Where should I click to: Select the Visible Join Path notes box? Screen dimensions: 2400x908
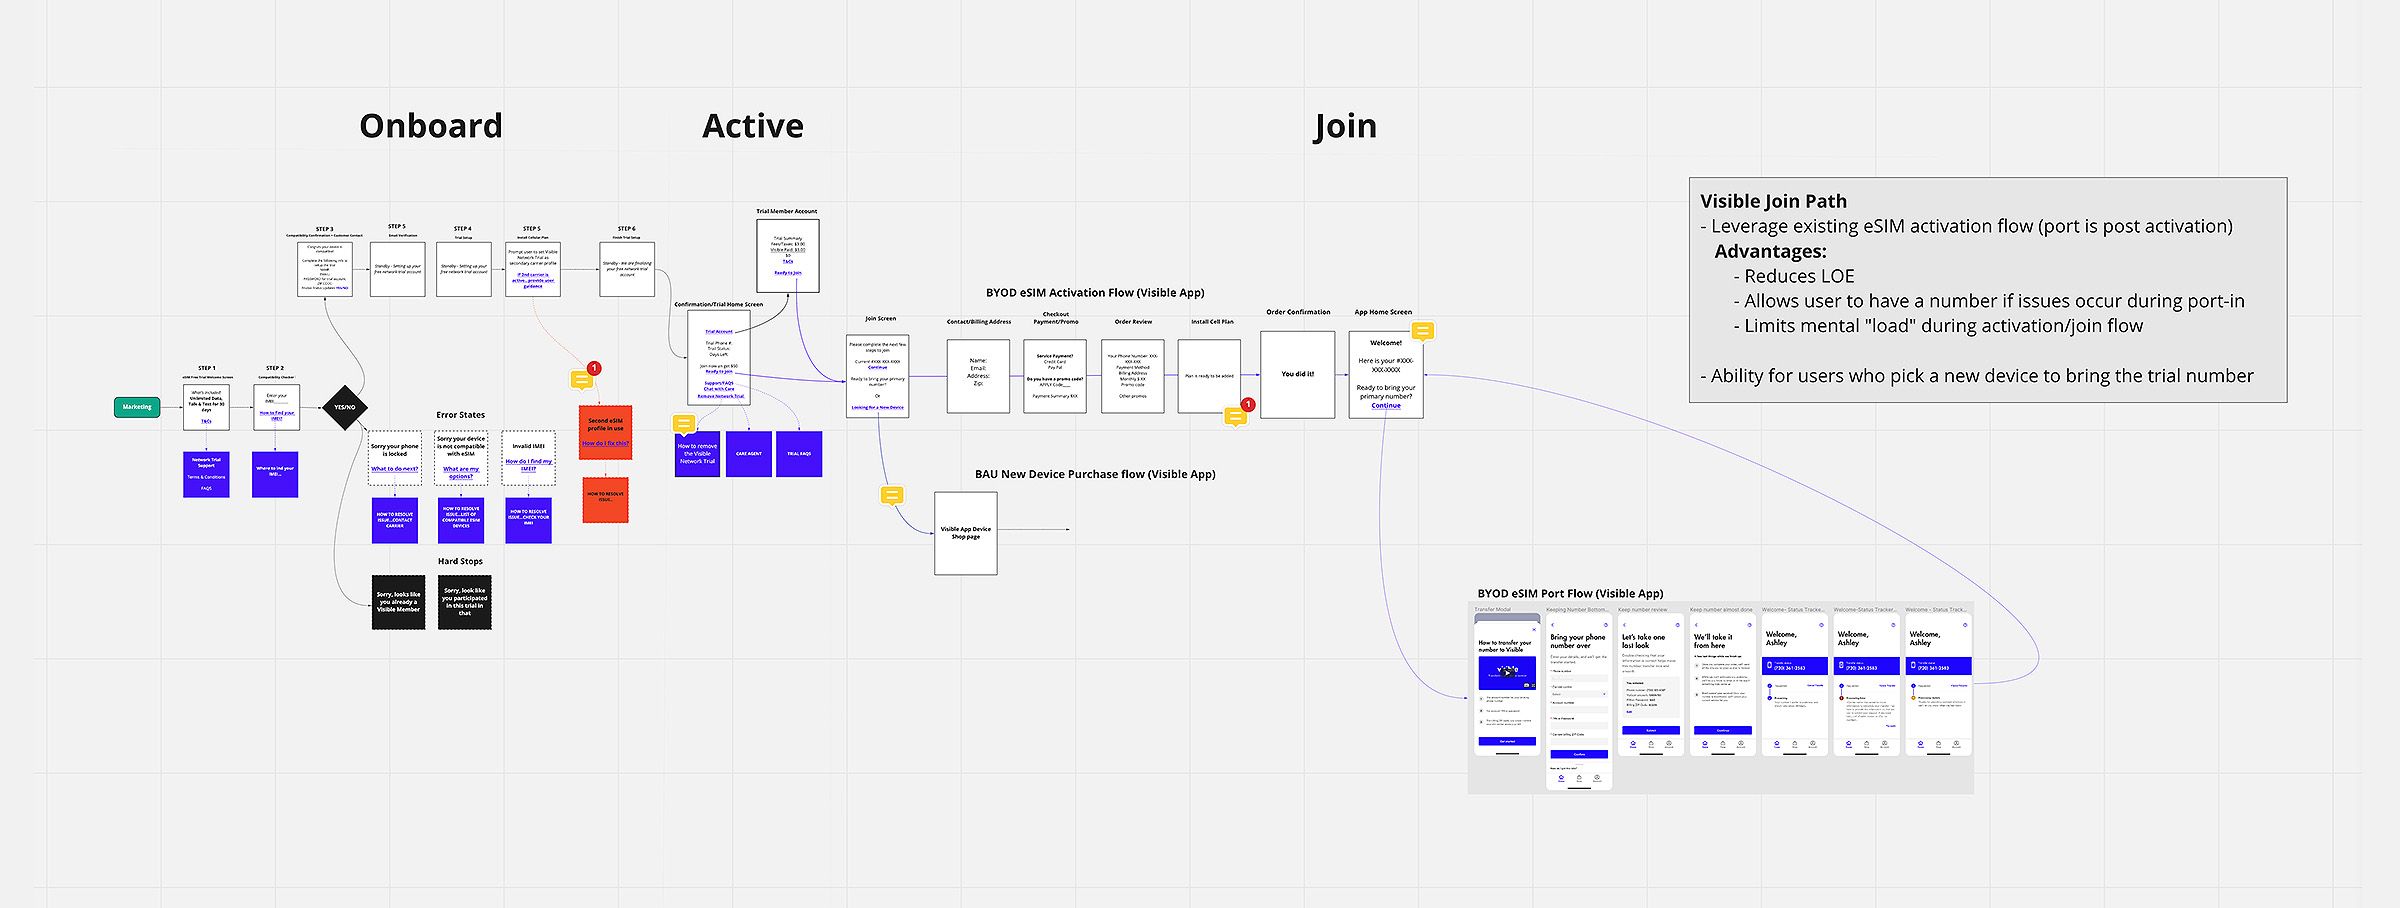coord(1988,290)
